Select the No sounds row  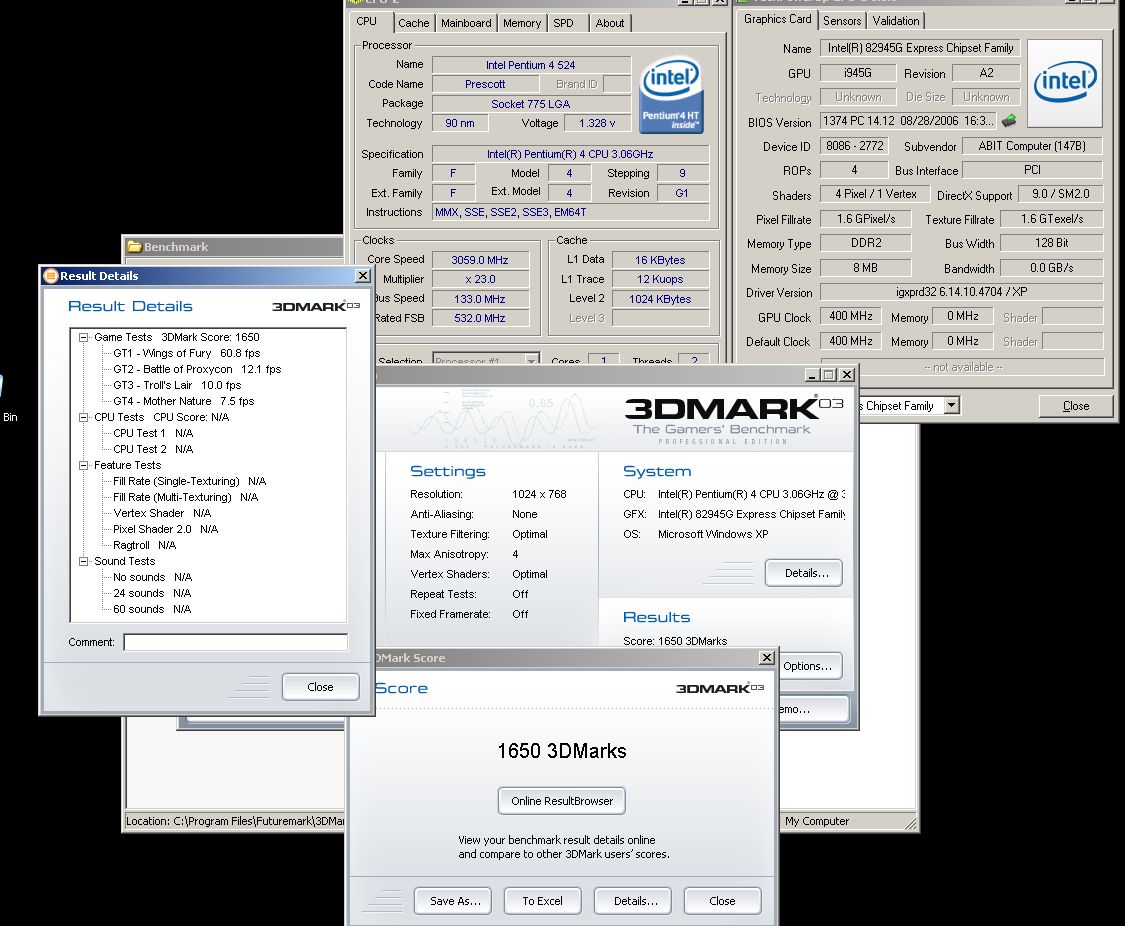[152, 577]
